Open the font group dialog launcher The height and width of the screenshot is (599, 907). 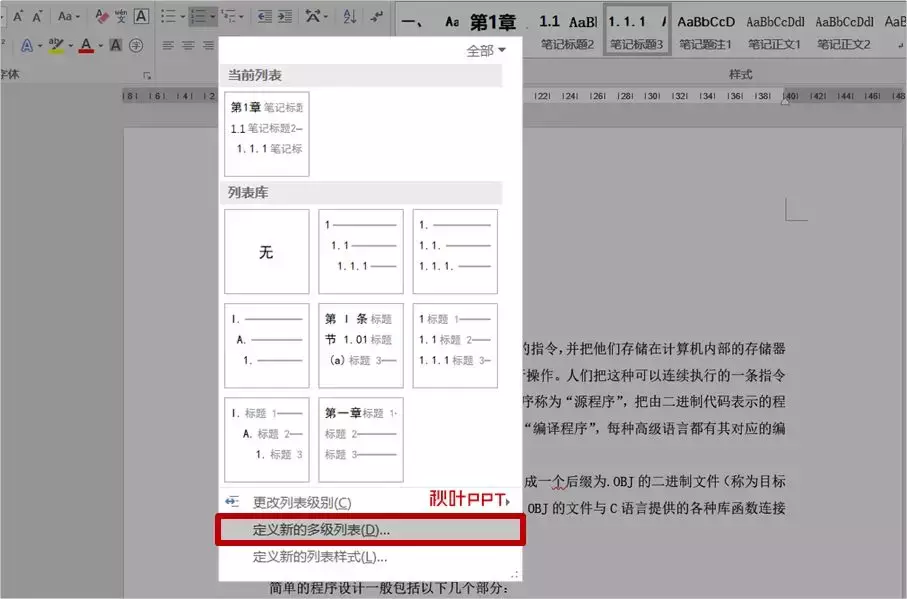147,75
